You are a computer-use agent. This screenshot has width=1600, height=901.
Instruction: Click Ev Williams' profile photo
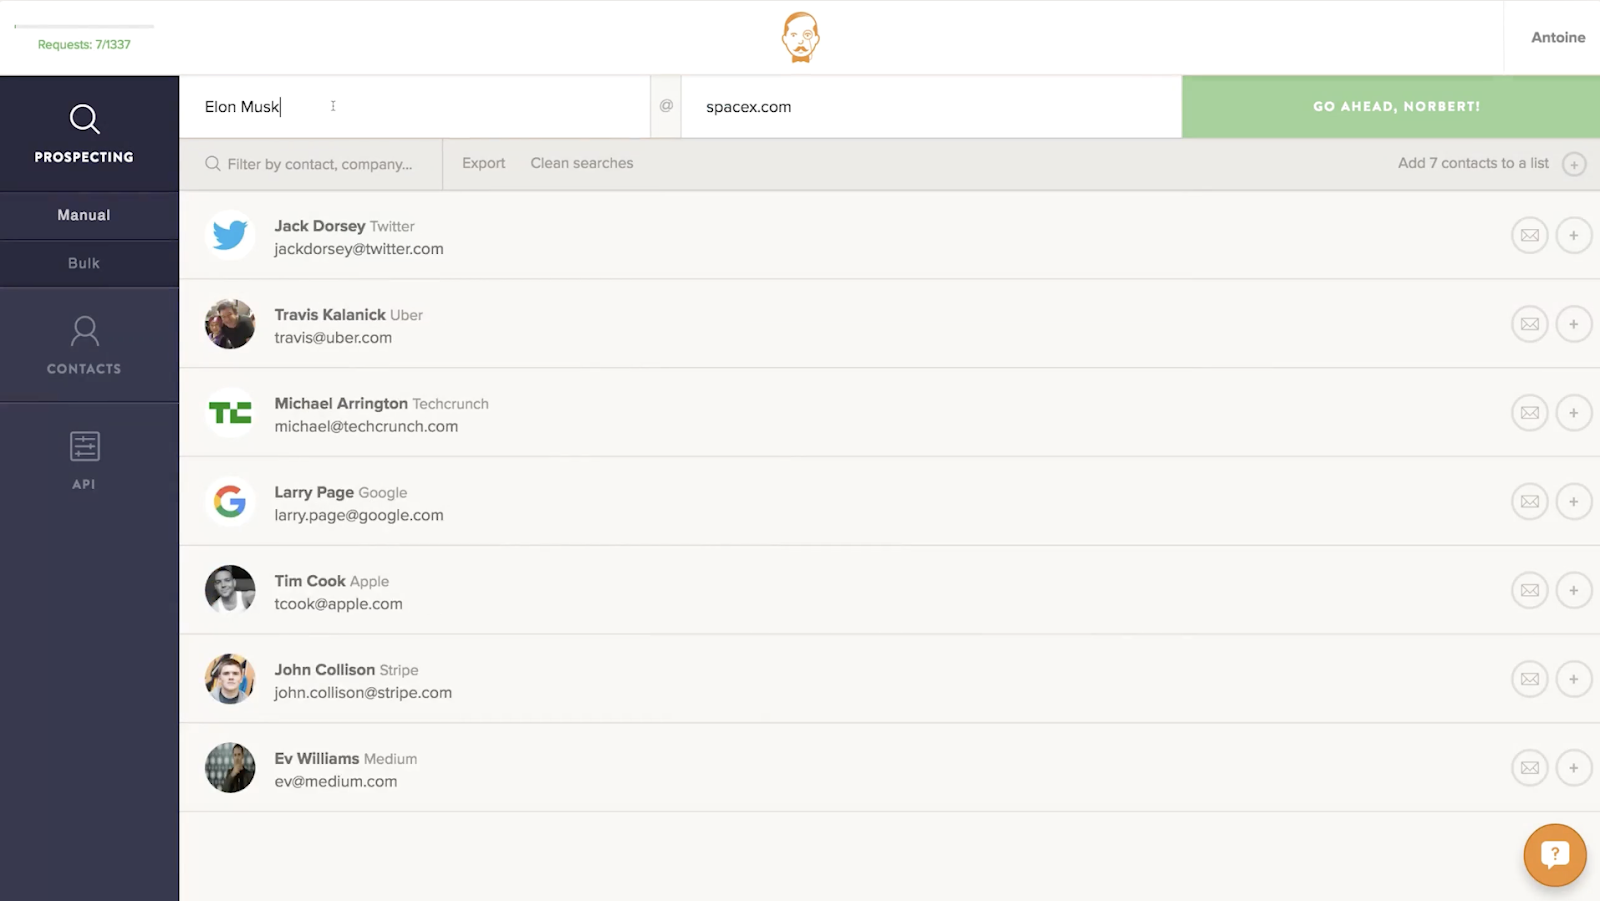[x=230, y=768]
